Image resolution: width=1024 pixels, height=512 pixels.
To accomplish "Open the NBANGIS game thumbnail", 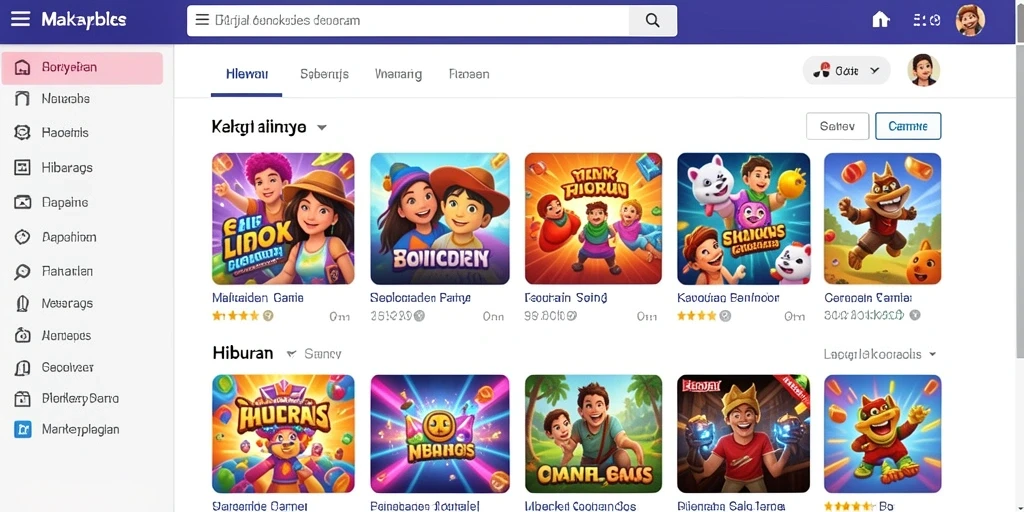I will tap(440, 434).
